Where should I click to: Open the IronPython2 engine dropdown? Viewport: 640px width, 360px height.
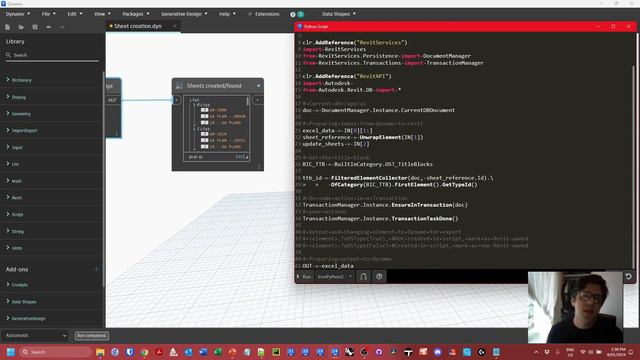pos(335,277)
